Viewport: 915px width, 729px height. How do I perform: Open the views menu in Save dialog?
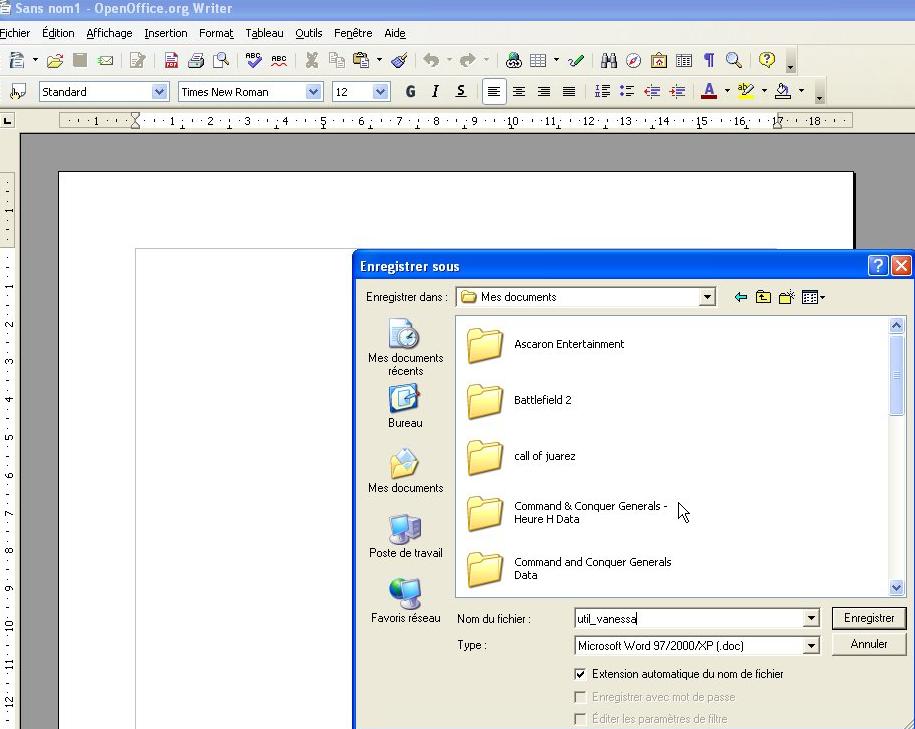click(x=813, y=297)
